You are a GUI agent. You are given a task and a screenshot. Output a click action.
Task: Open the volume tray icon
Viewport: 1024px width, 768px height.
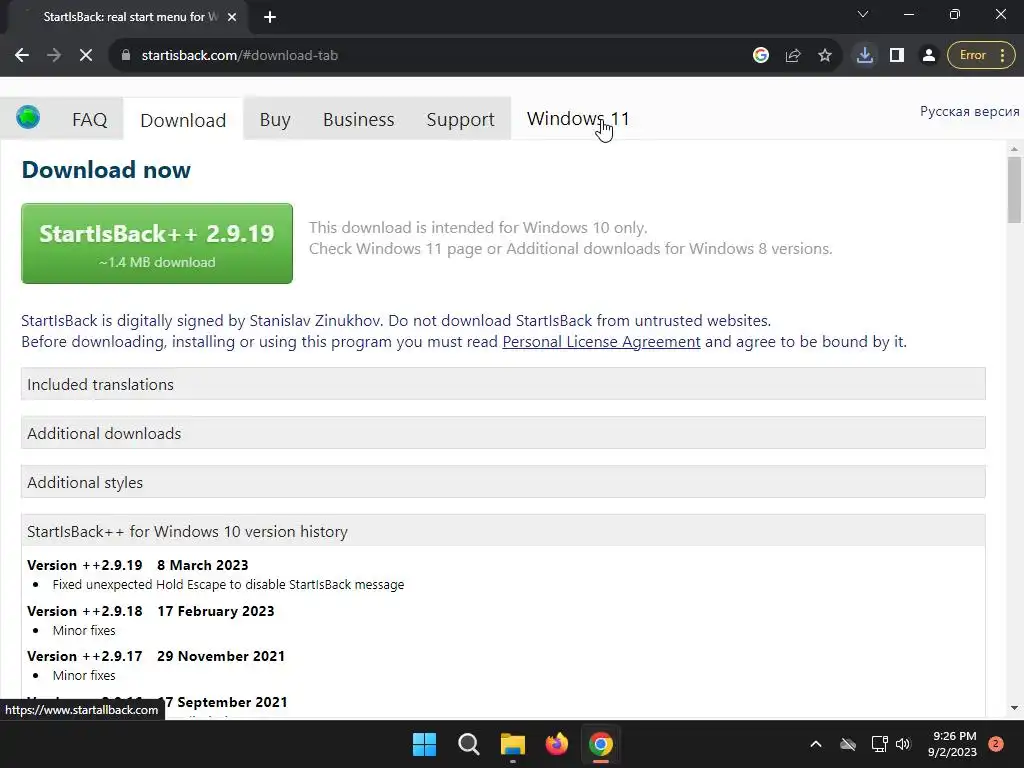903,744
